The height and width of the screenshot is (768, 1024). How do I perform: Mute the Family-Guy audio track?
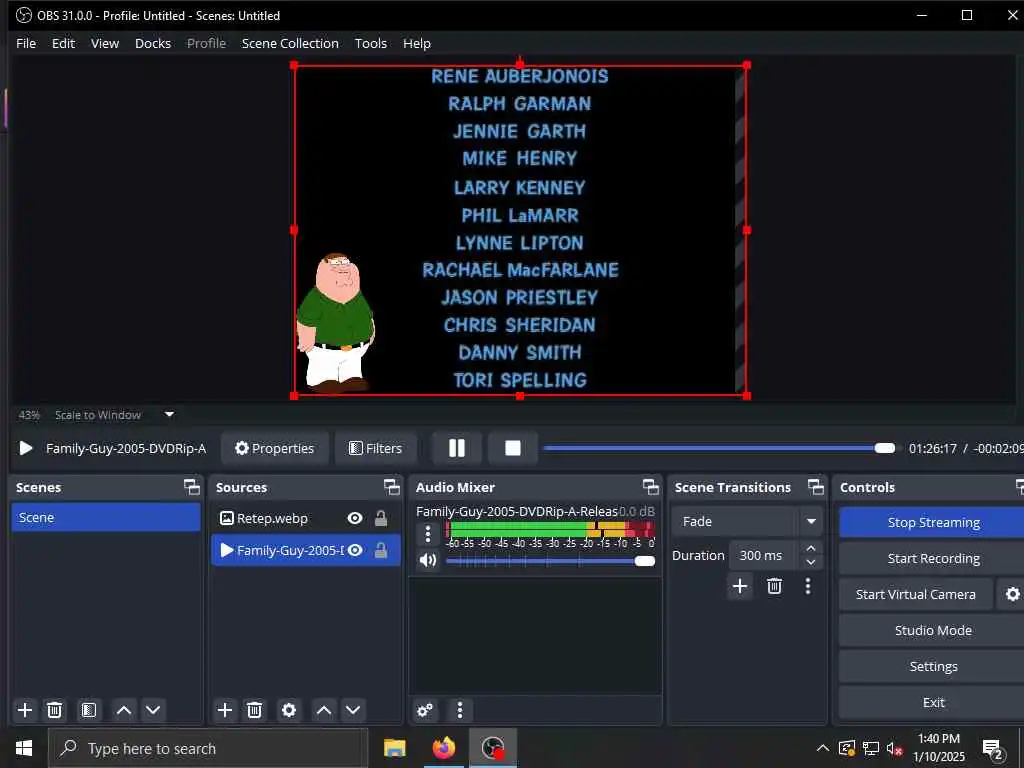coord(428,560)
